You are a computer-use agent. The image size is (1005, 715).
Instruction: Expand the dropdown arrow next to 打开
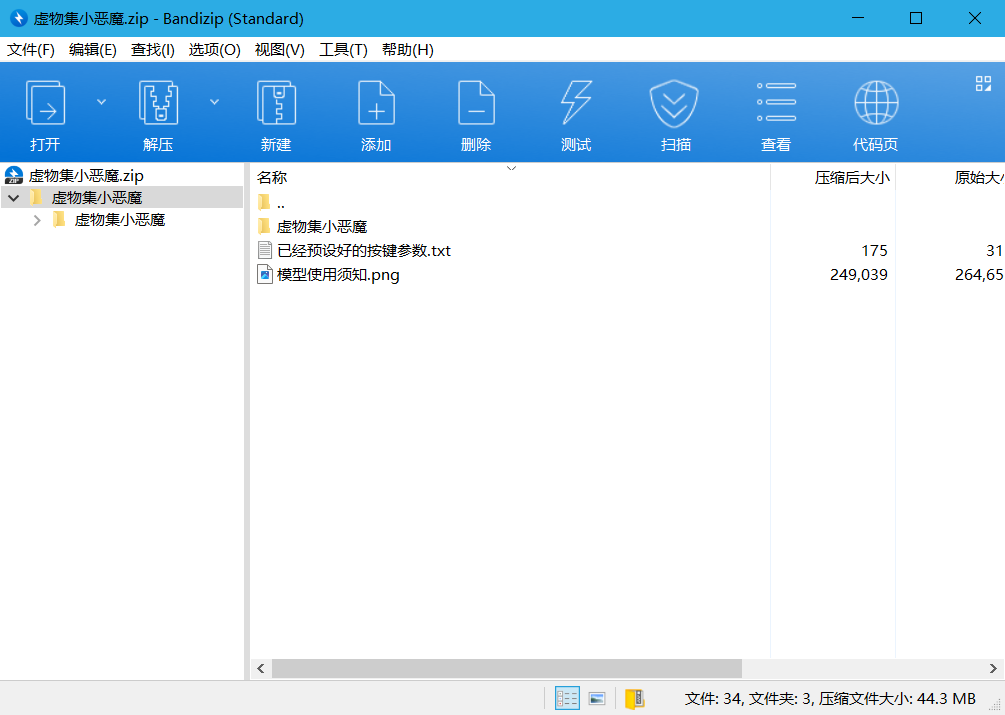coord(101,102)
